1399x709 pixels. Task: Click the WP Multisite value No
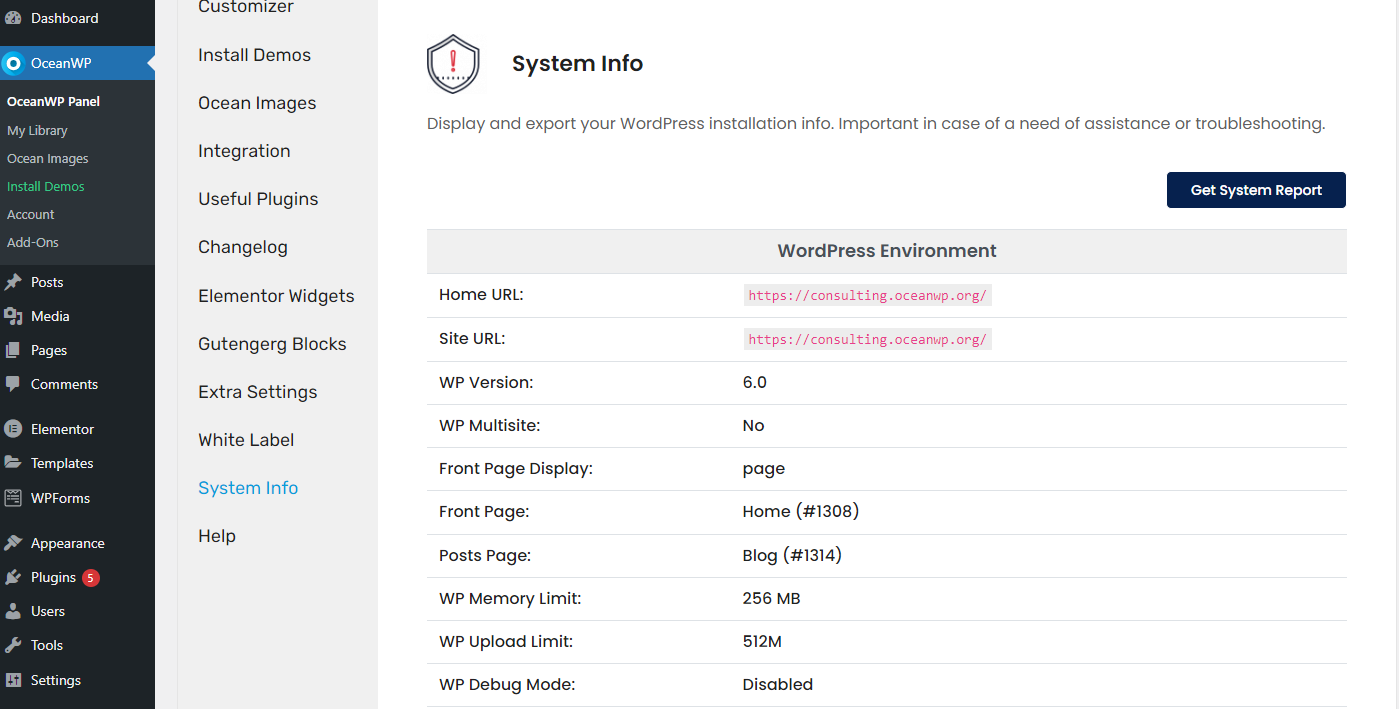point(753,425)
